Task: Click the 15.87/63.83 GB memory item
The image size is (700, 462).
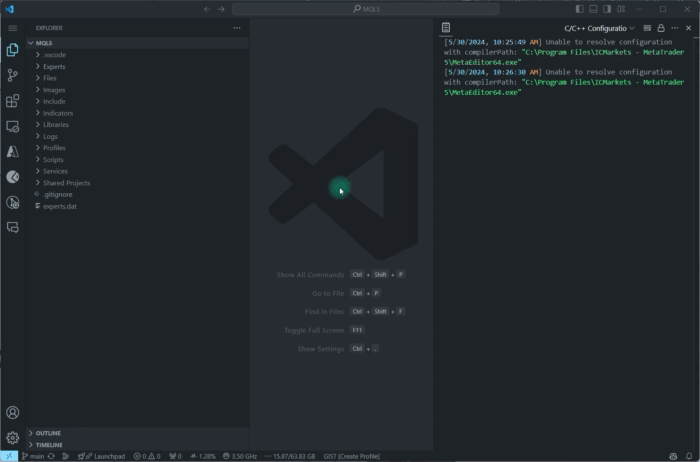Action: (290, 456)
